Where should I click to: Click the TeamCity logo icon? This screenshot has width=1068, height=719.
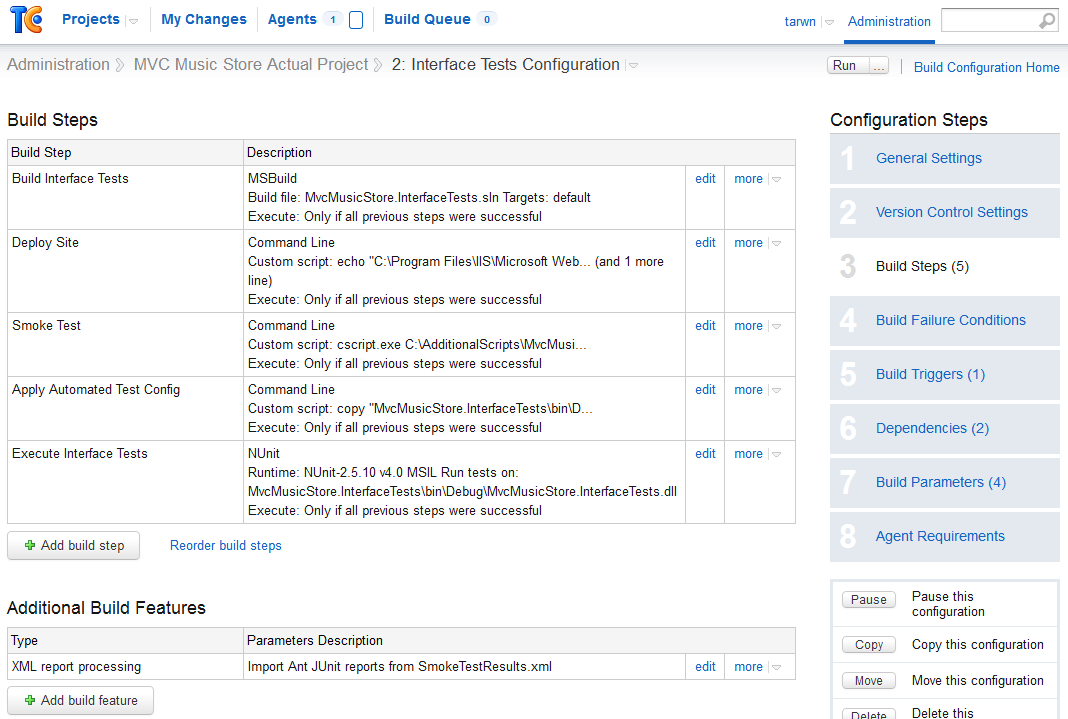[x=27, y=19]
